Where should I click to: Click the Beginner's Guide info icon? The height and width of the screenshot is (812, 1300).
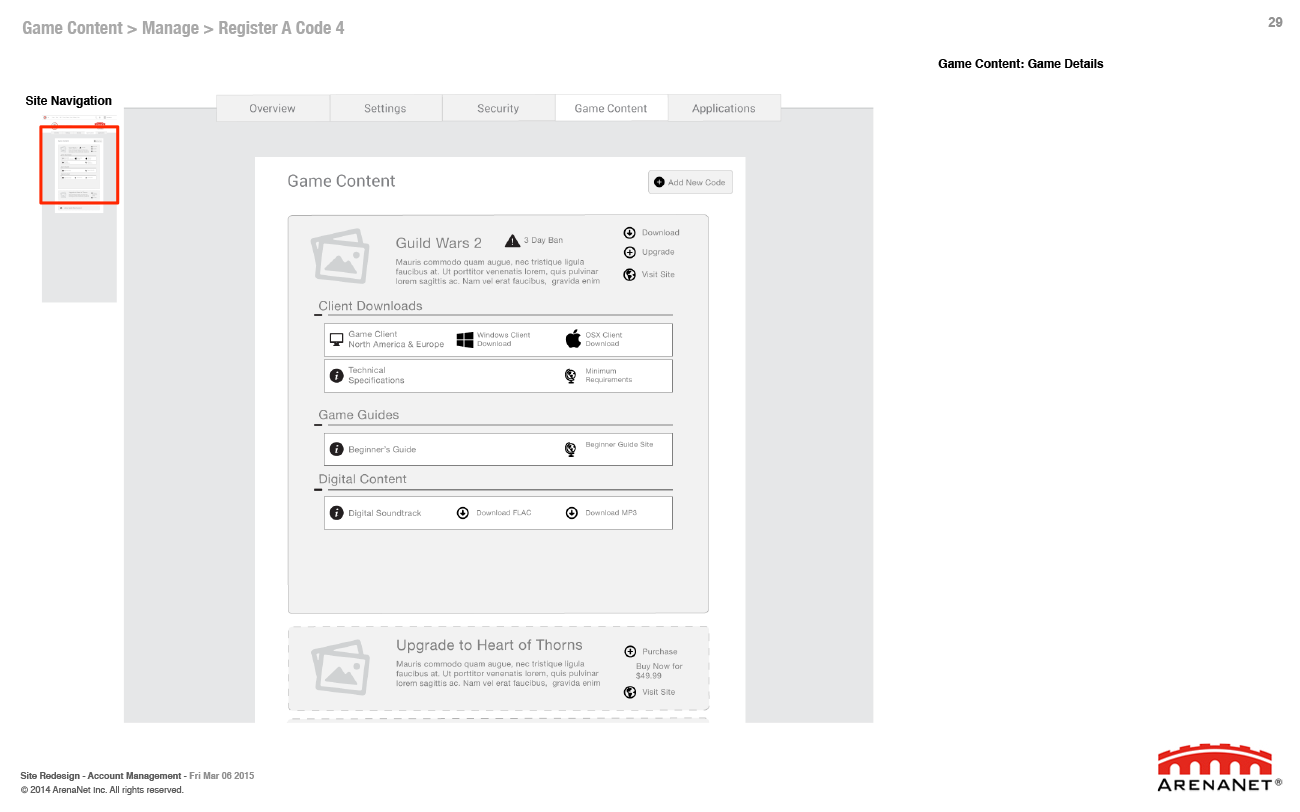pos(337,449)
